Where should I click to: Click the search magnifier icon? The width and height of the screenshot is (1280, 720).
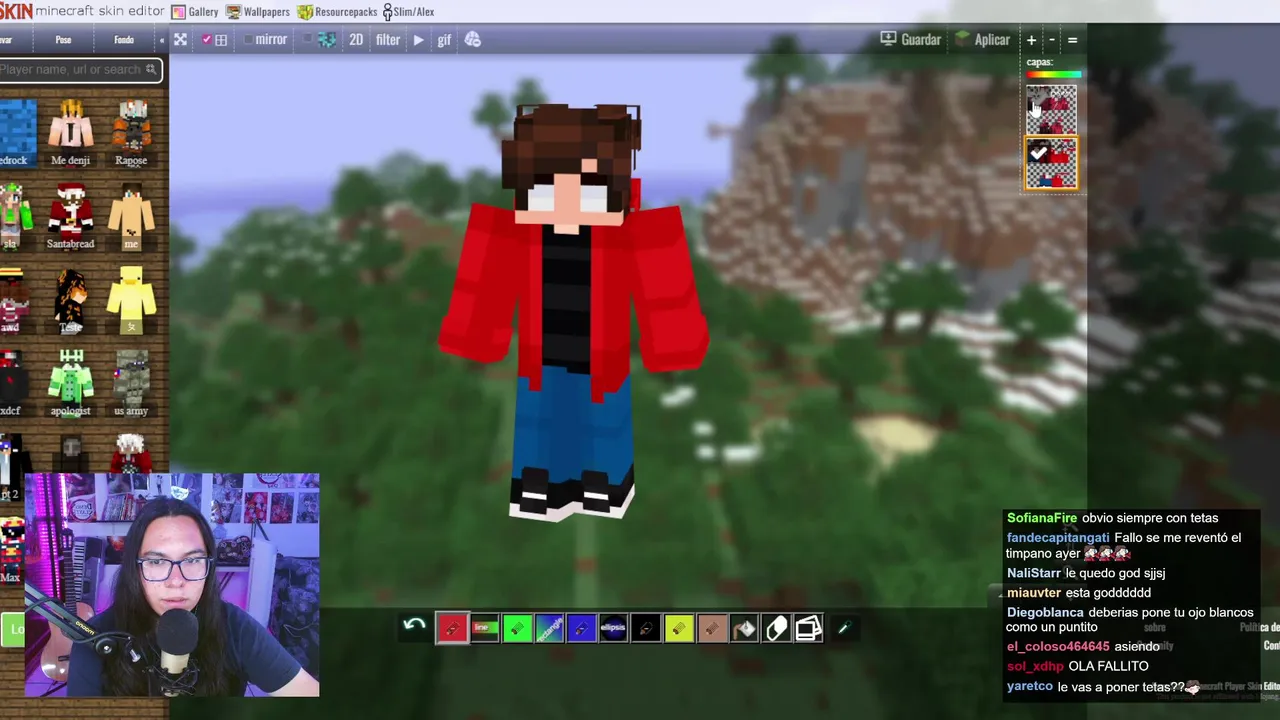pyautogui.click(x=151, y=69)
